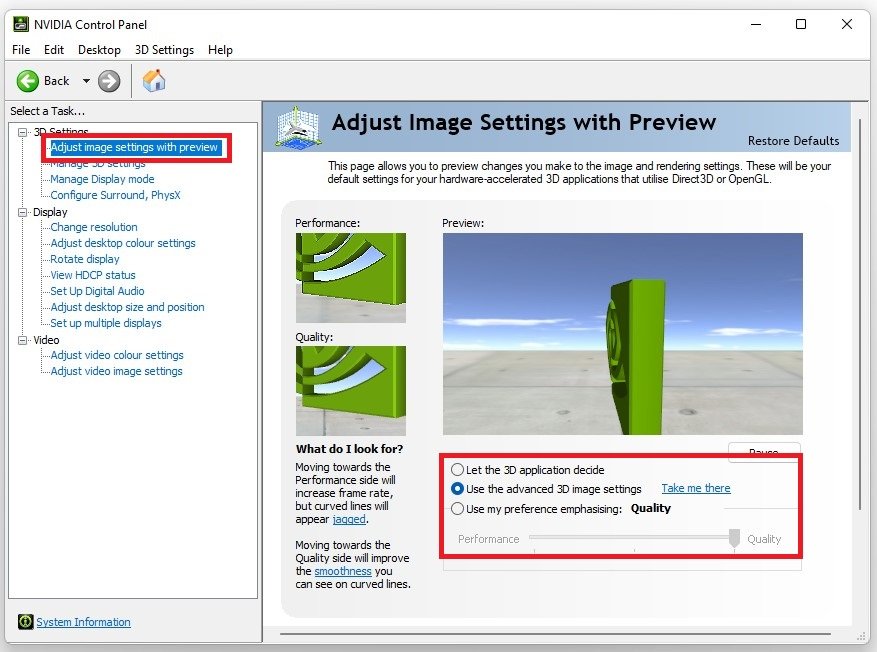Open the 3D Settings menu
This screenshot has height=652, width=877.
pos(164,50)
